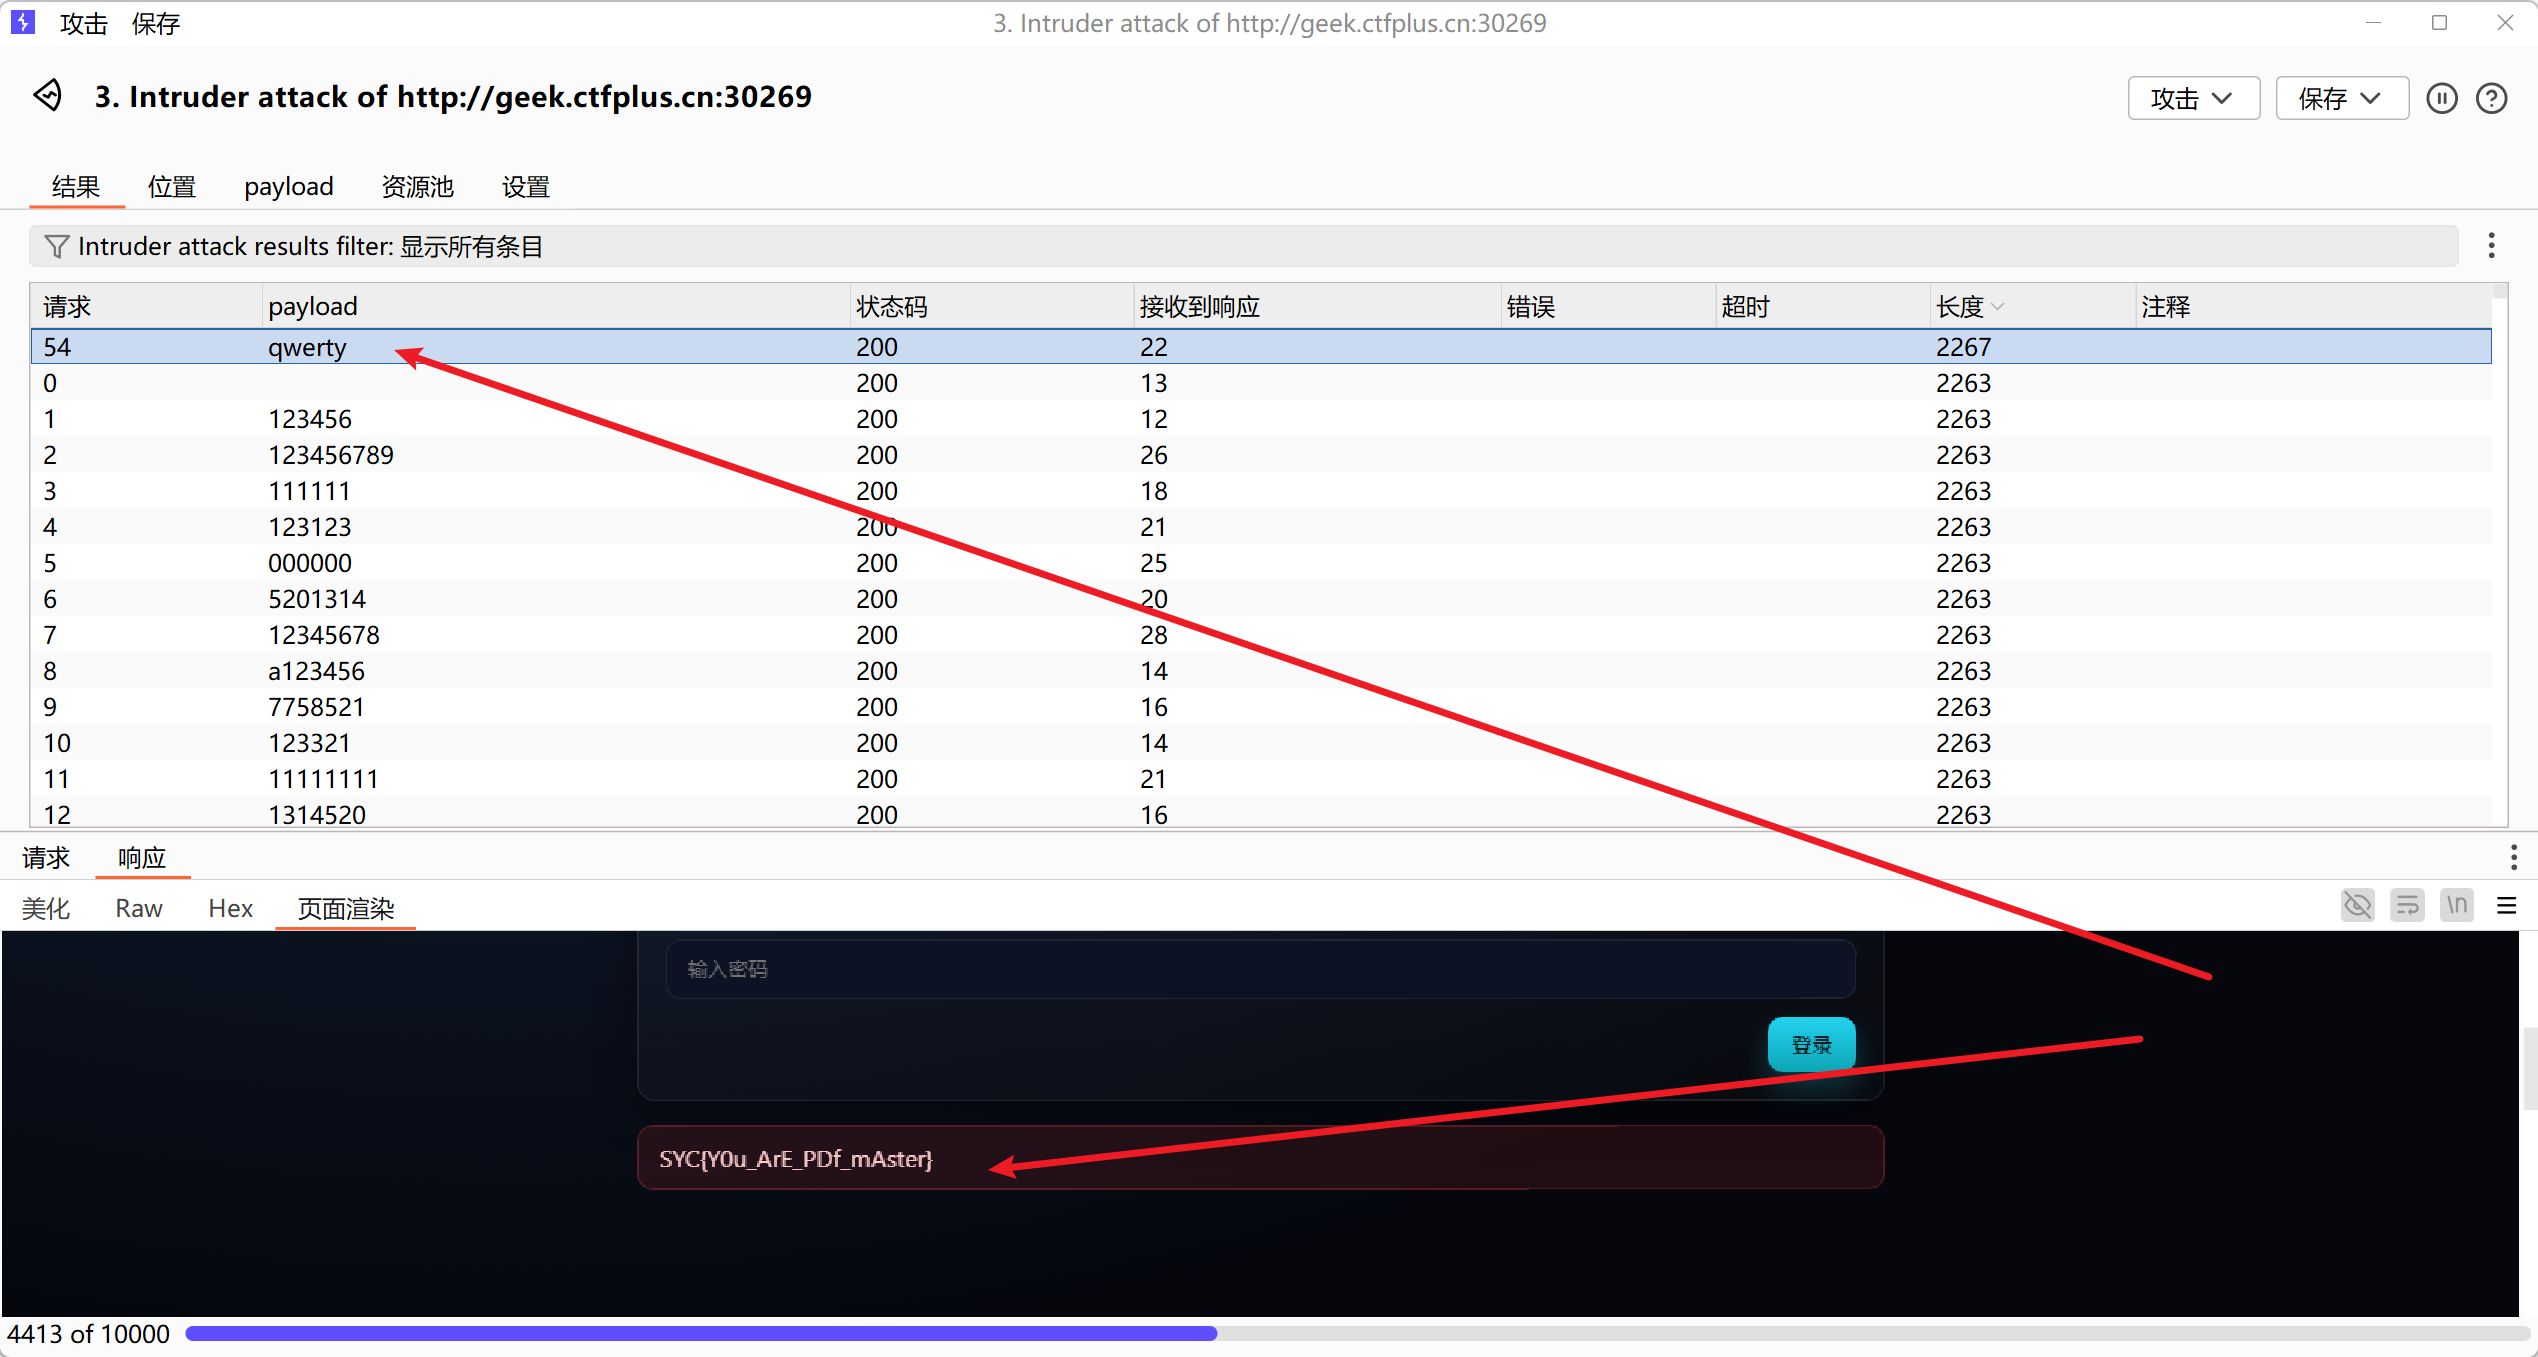Click the results filter funnel icon
2538x1357 pixels.
point(57,246)
